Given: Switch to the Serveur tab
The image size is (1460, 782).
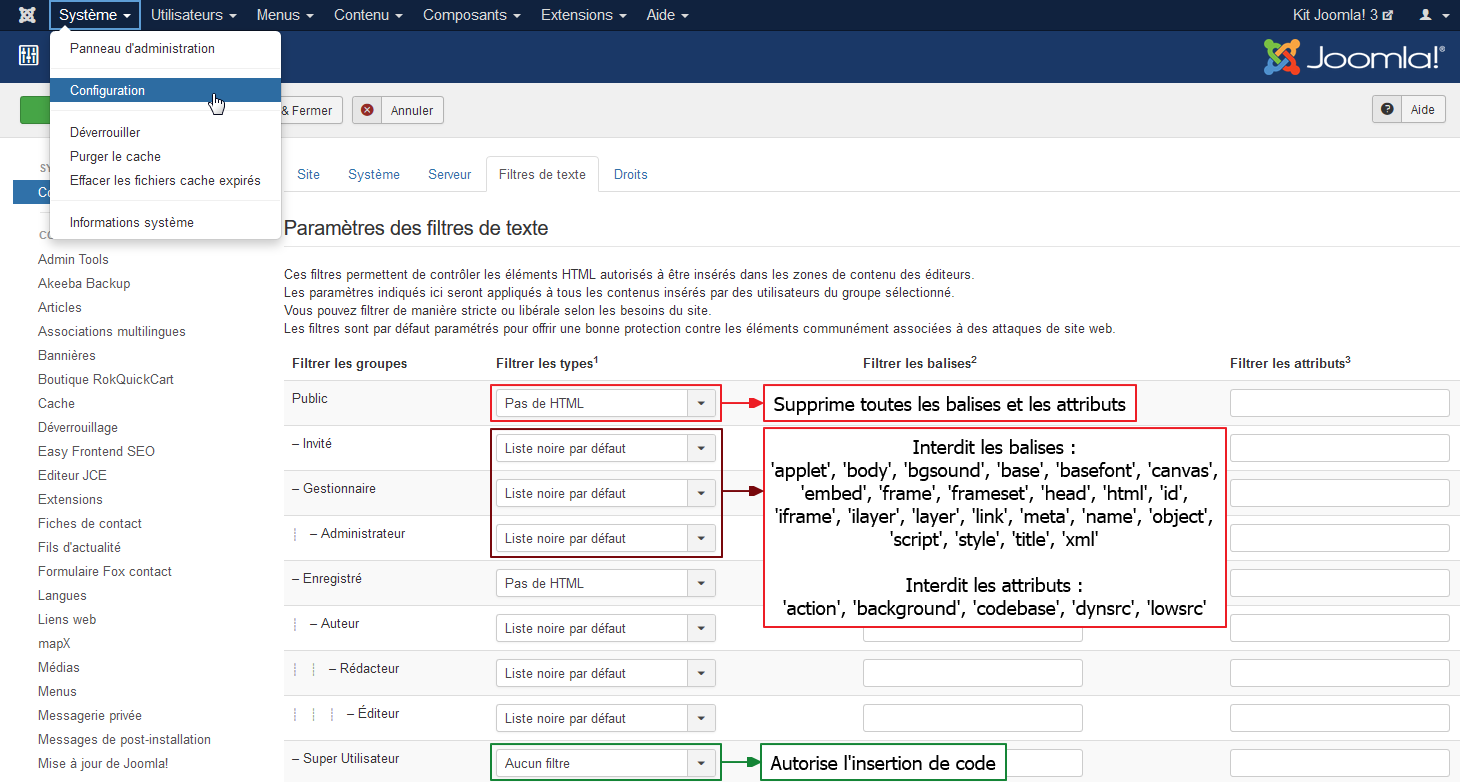Looking at the screenshot, I should [450, 174].
